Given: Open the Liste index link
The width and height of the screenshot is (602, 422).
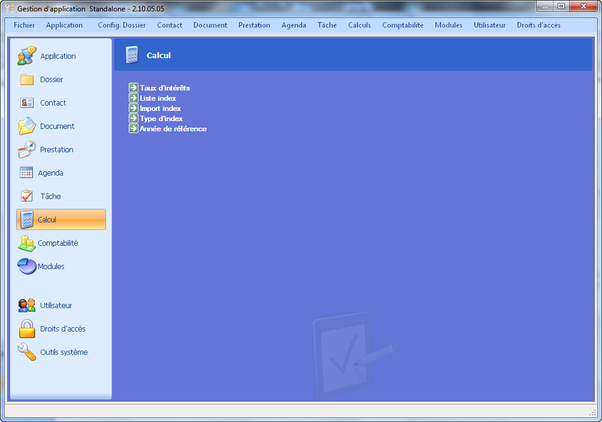Looking at the screenshot, I should (158, 98).
